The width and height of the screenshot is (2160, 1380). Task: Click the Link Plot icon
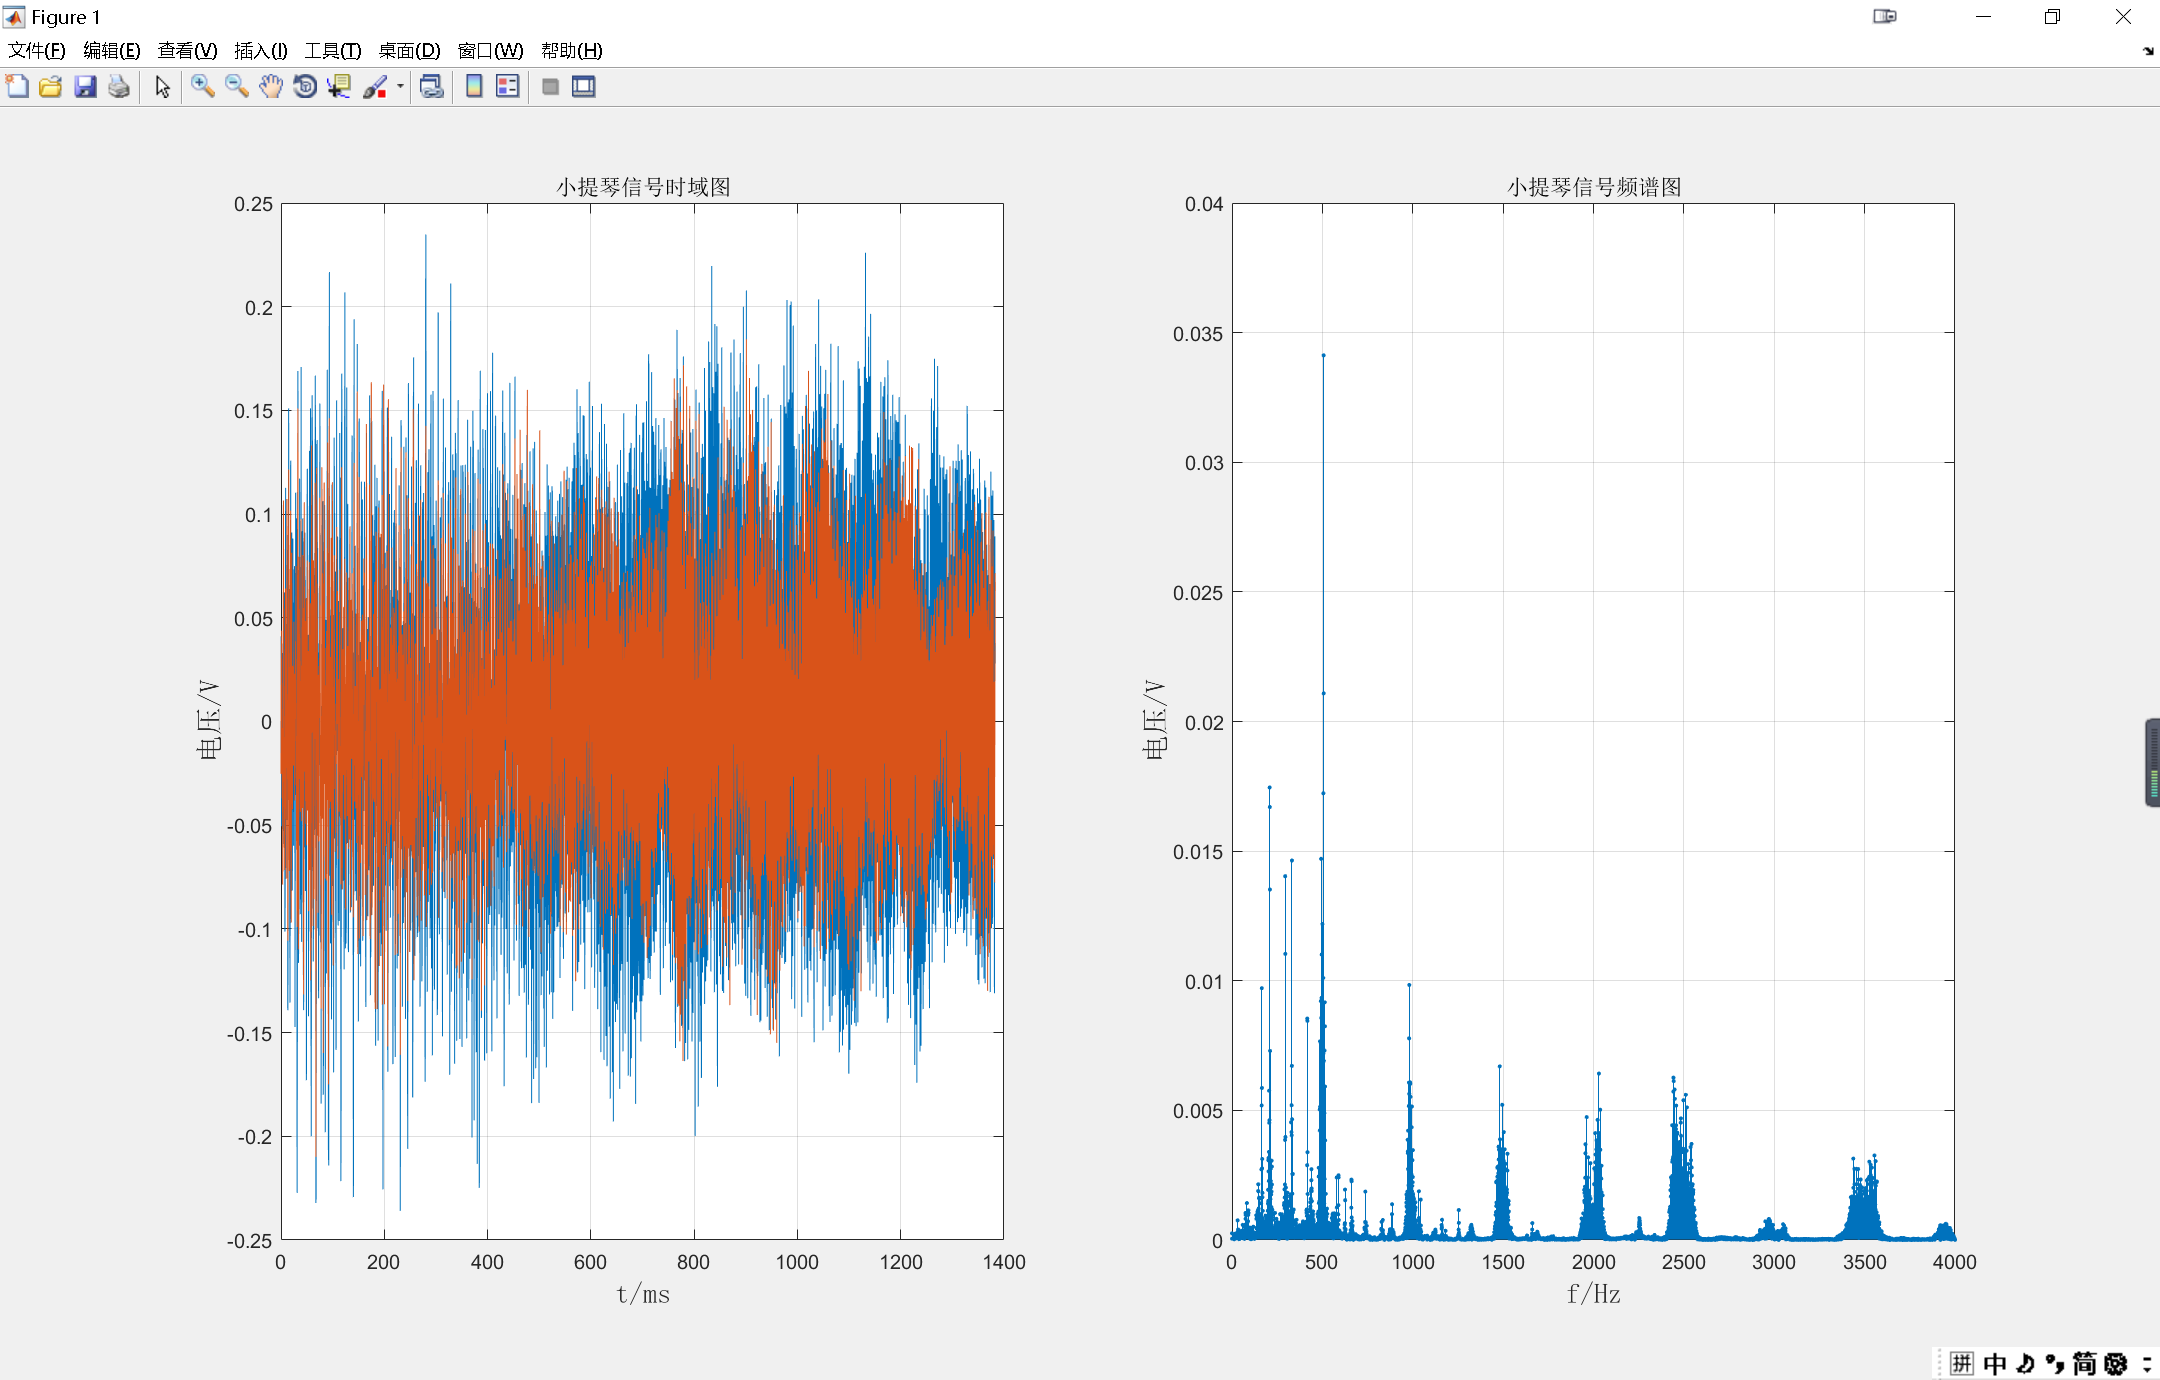pyautogui.click(x=432, y=87)
